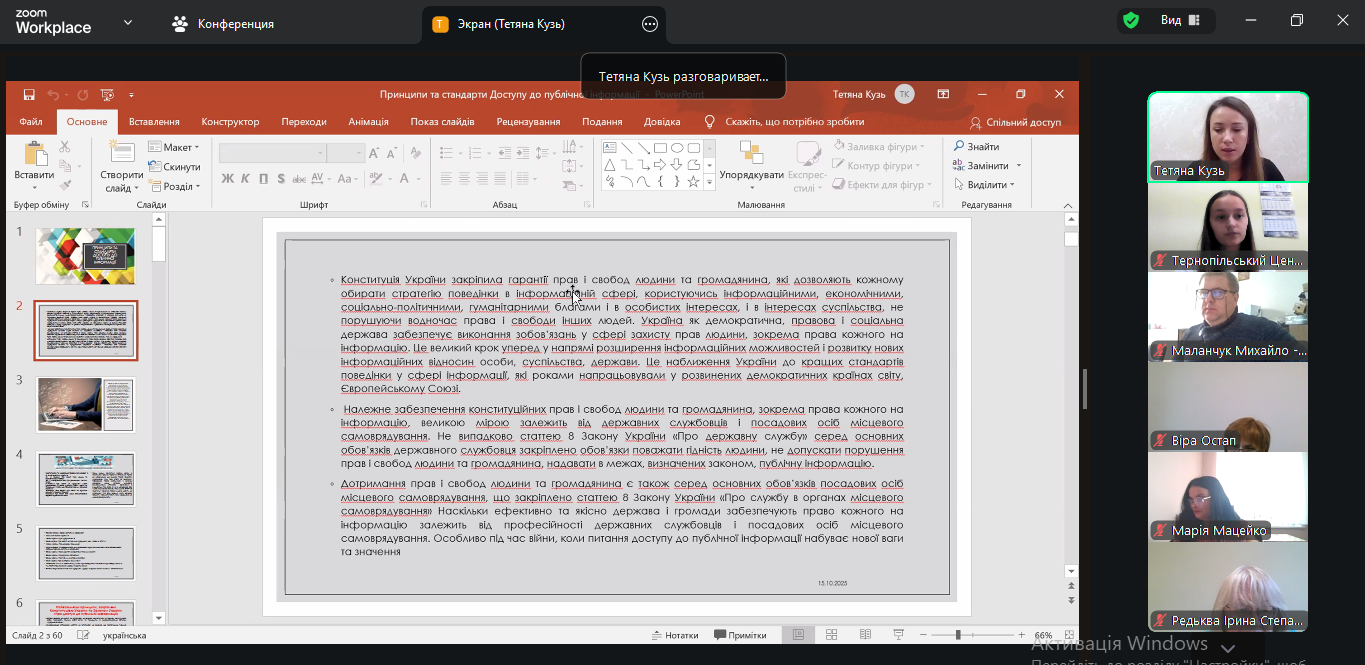Viewport: 1365px width, 665px height.
Task: Toggle the Примітки comments pane
Action: 740,635
